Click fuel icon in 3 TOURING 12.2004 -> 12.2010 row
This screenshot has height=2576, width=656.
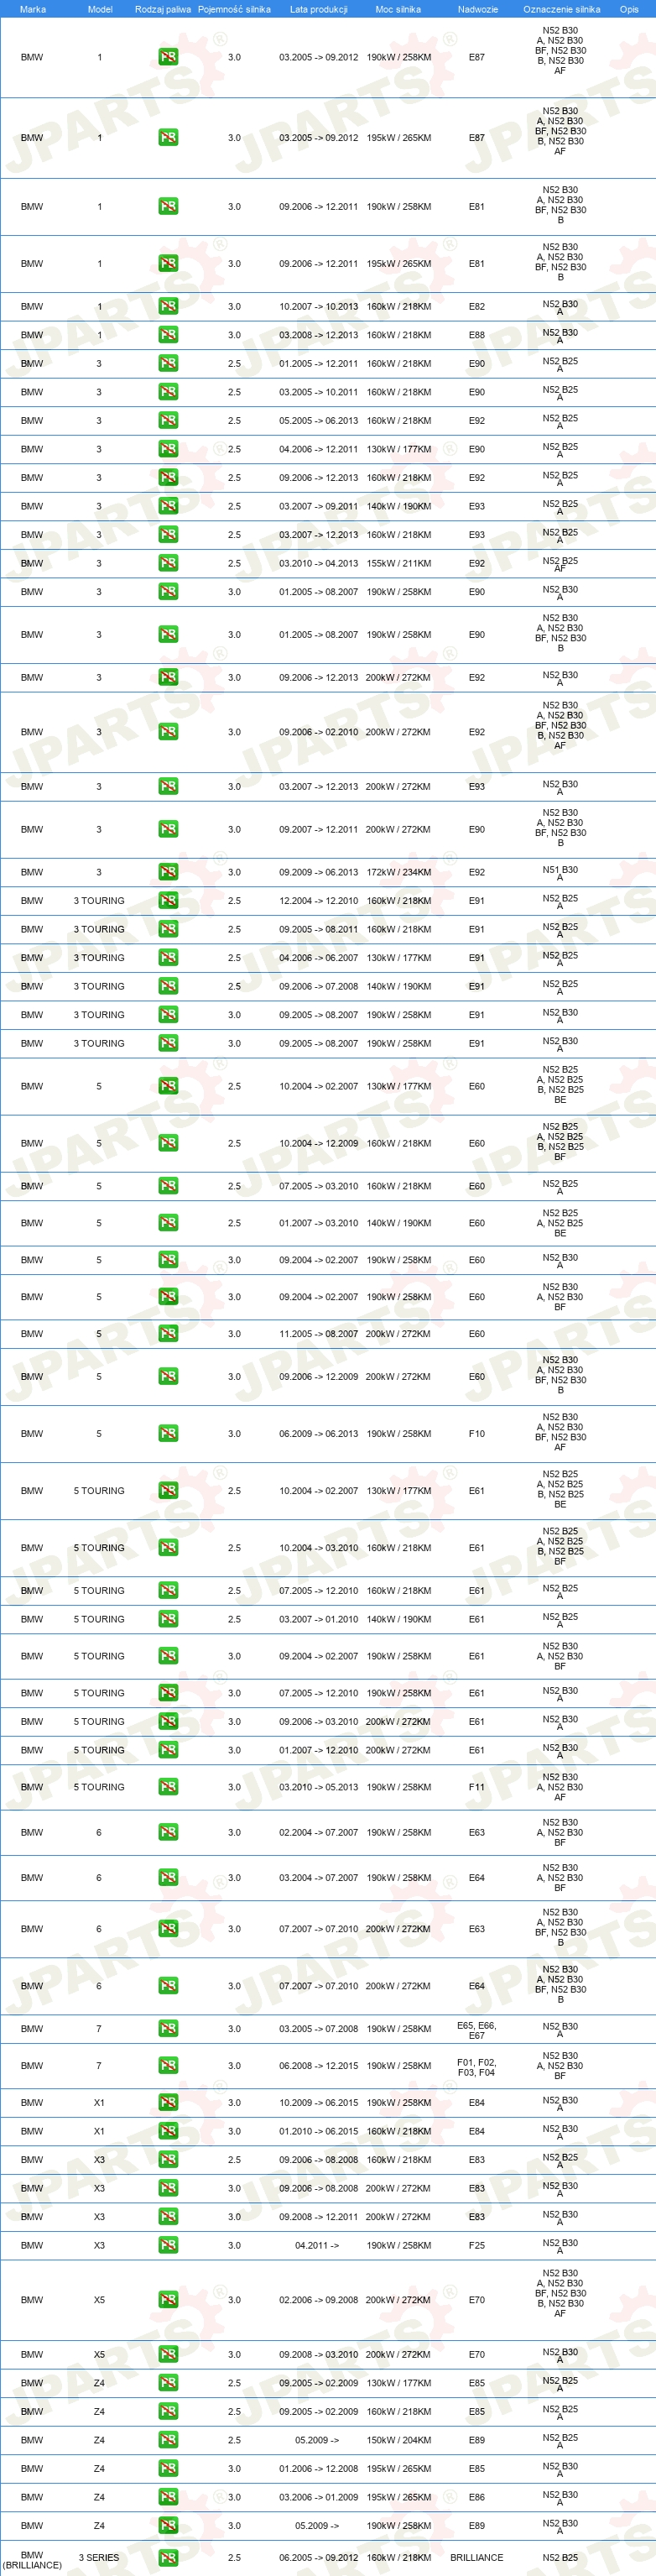click(x=168, y=900)
